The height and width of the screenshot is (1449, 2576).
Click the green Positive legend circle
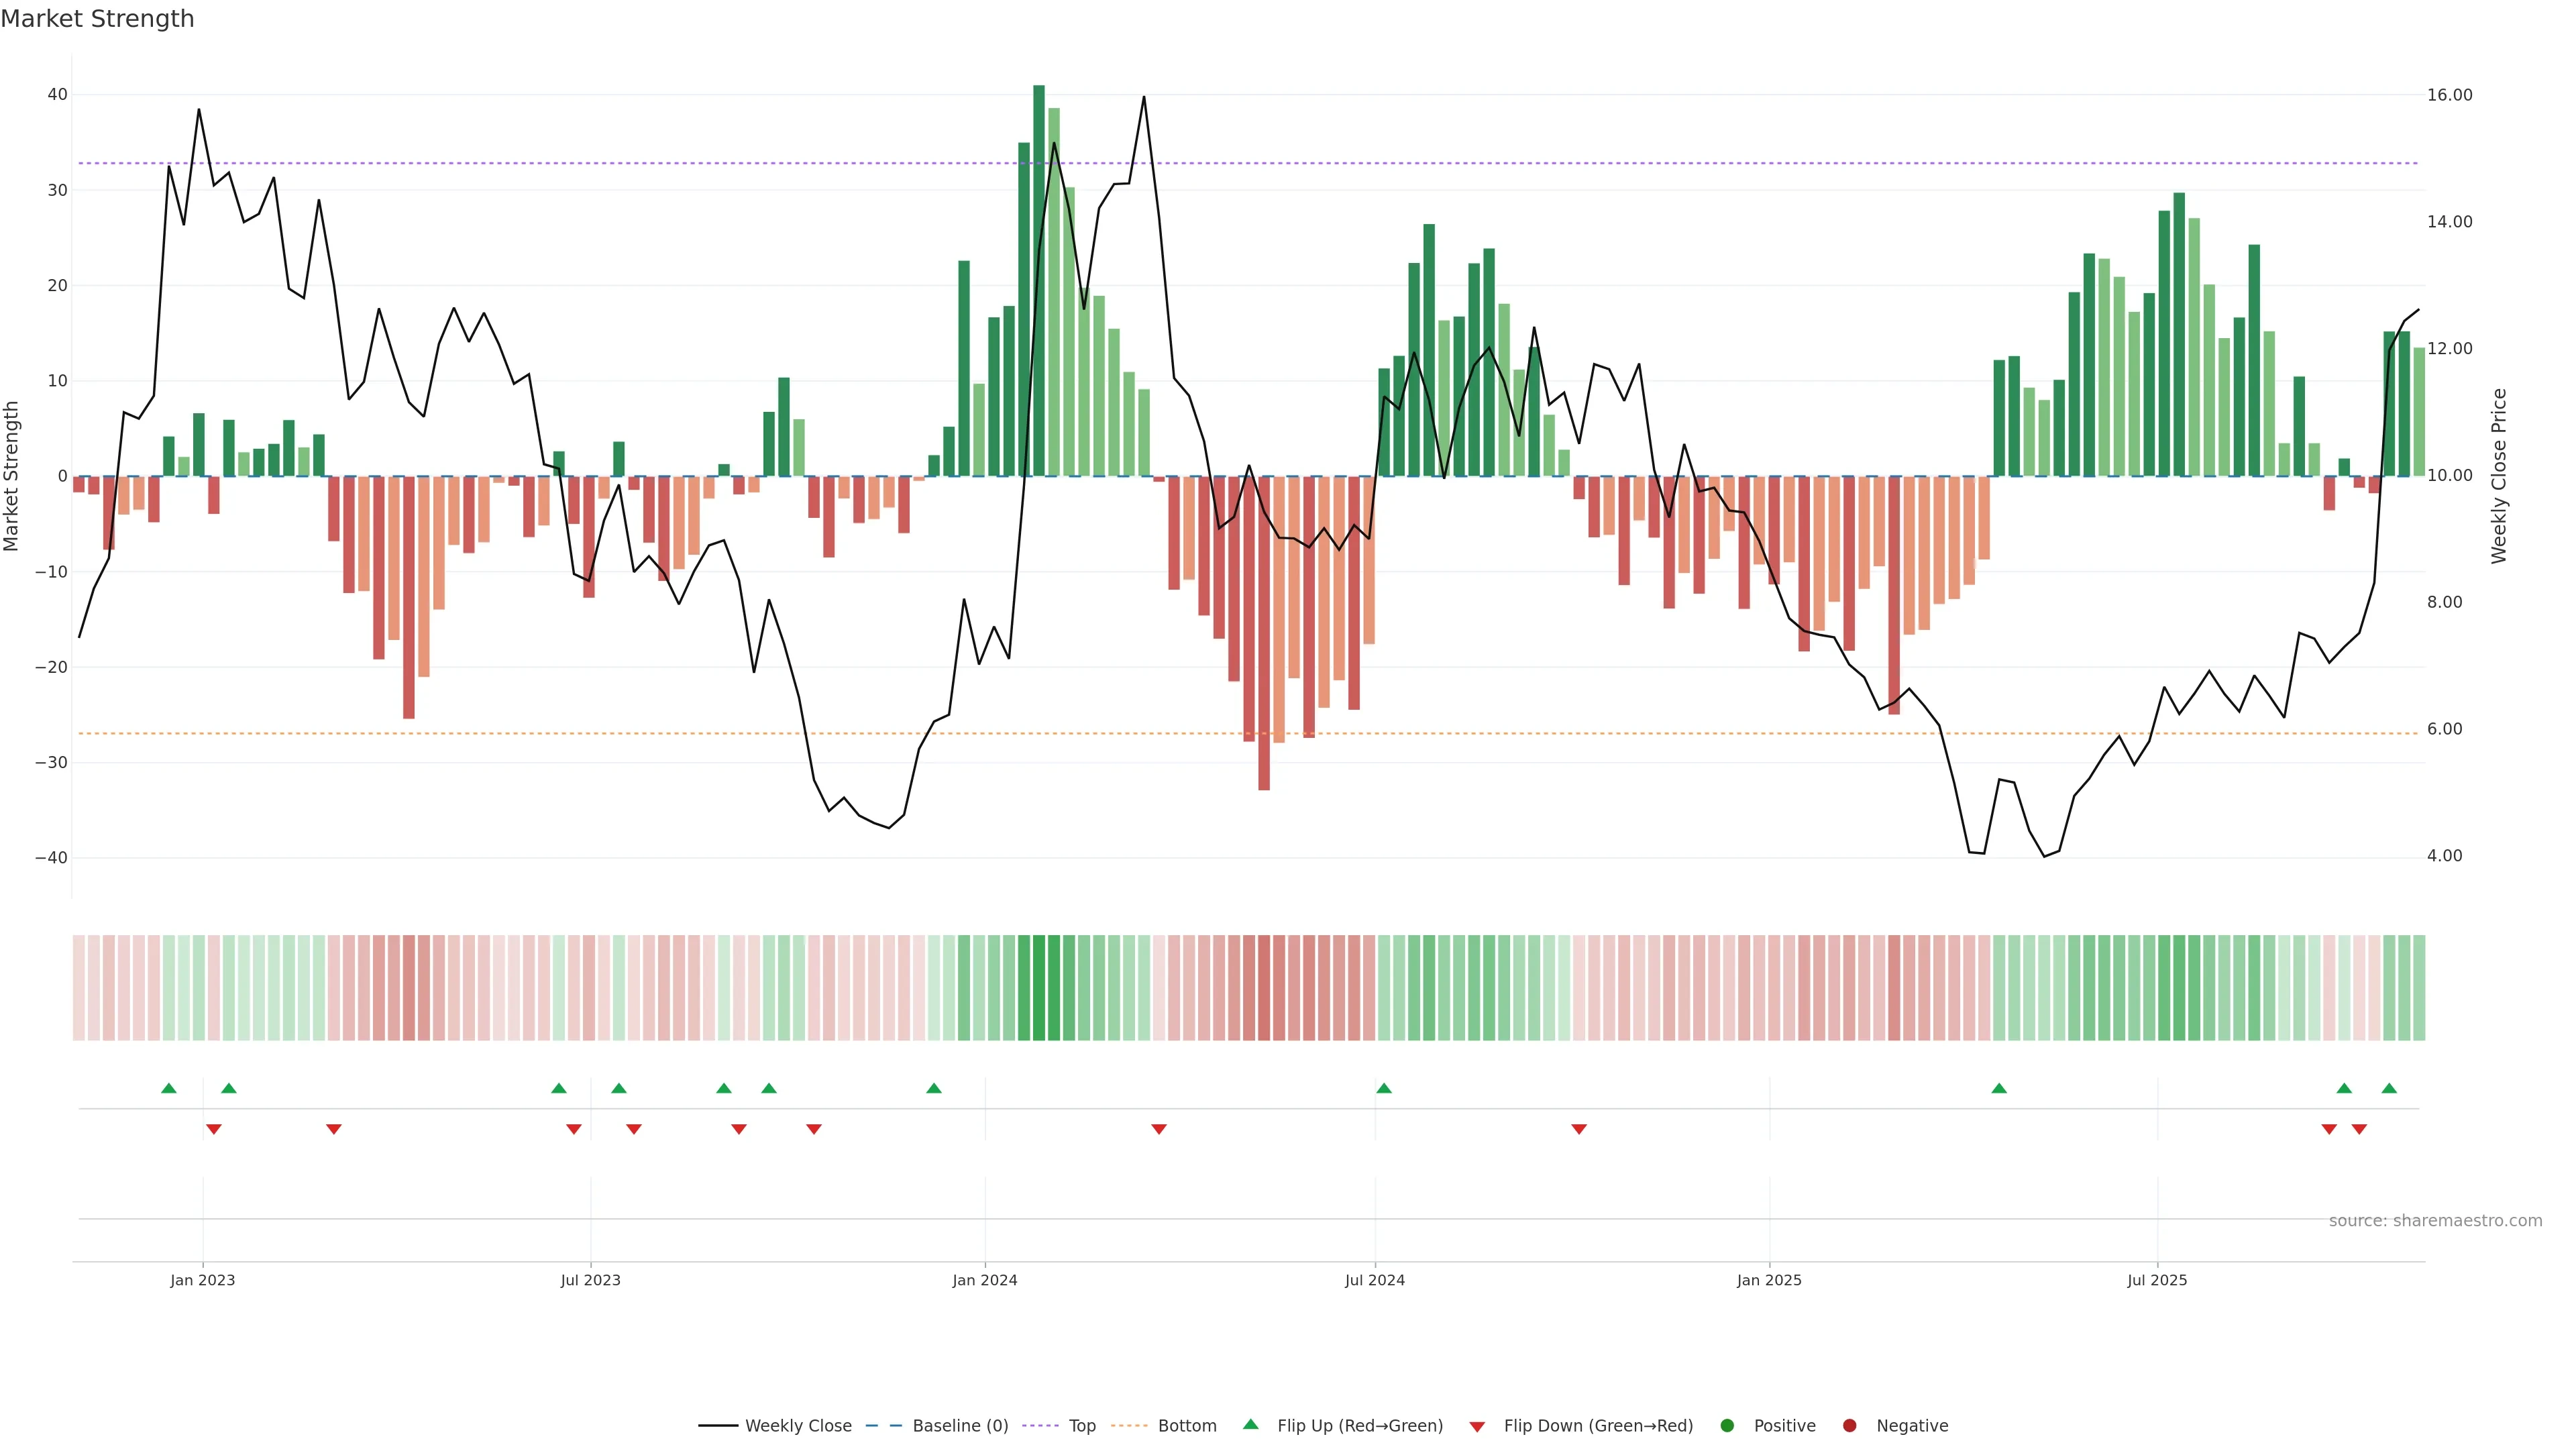coord(1727,1425)
